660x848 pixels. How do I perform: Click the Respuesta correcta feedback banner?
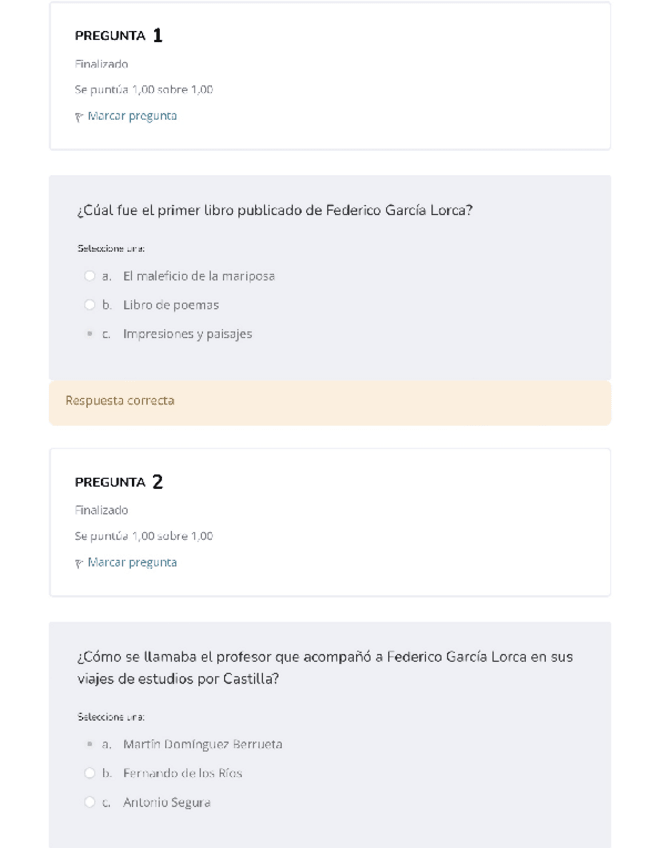click(x=329, y=401)
